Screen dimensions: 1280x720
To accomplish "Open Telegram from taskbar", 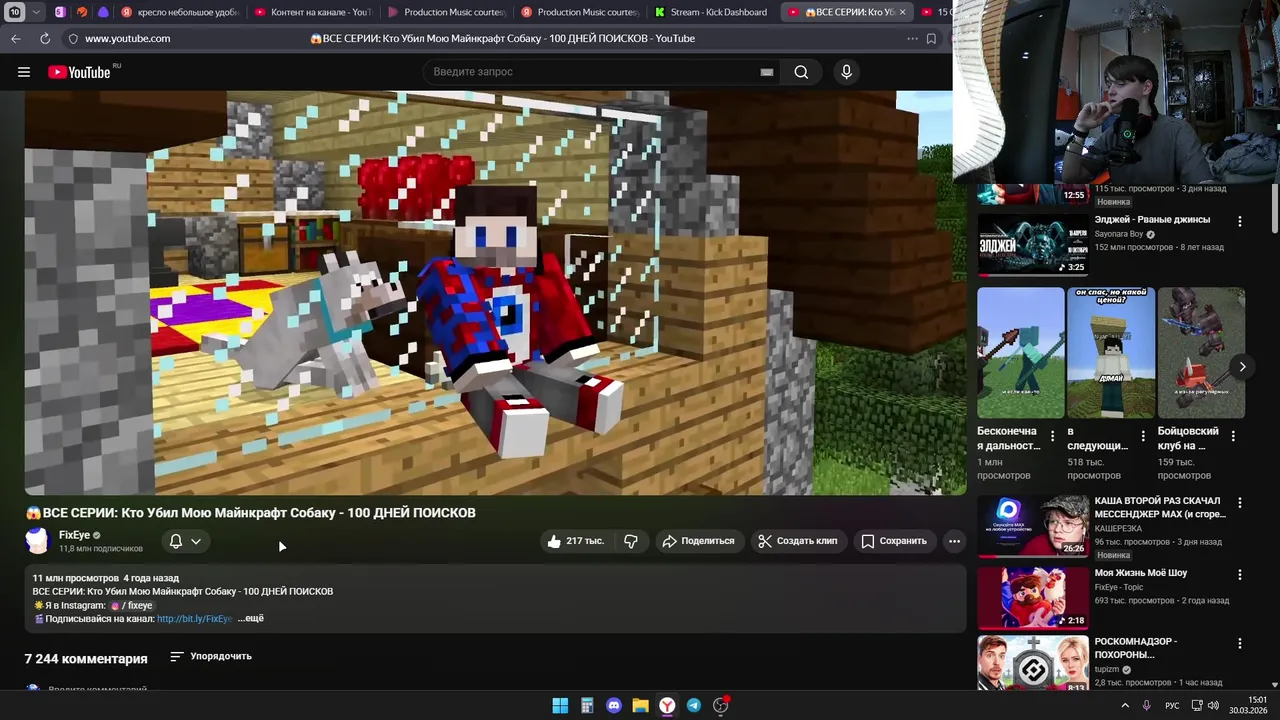I will pyautogui.click(x=693, y=705).
